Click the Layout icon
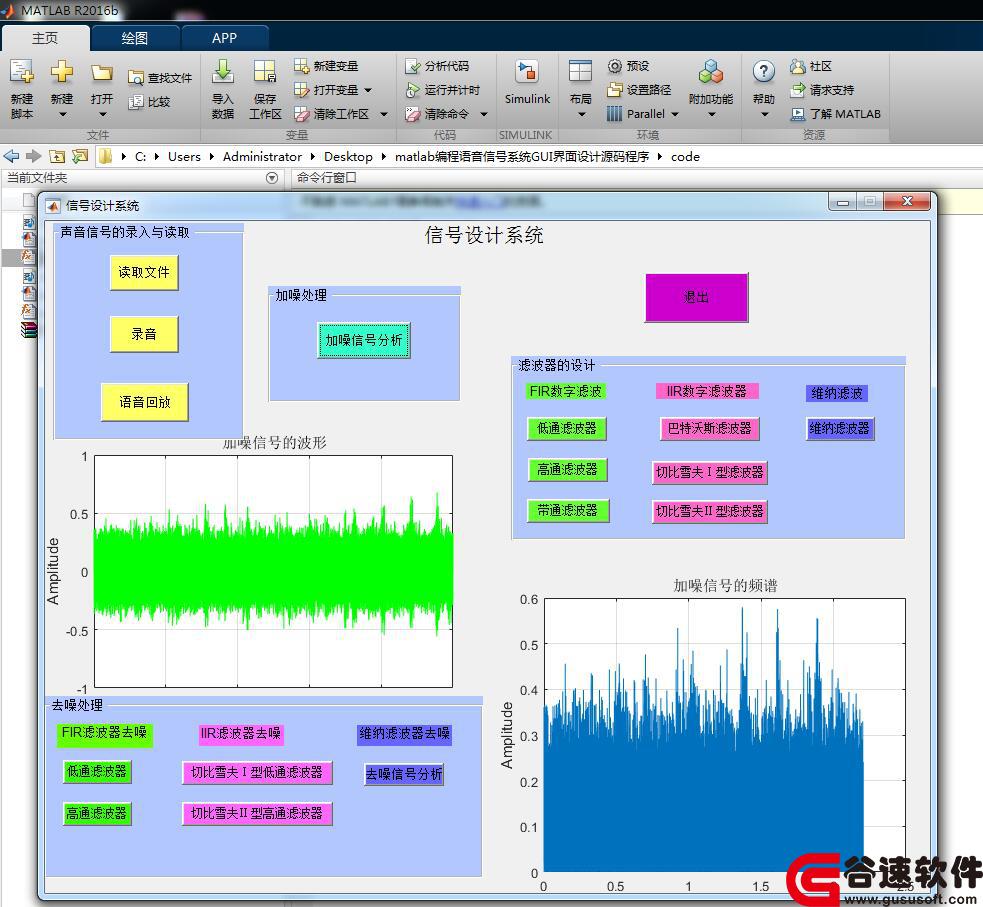 click(580, 71)
